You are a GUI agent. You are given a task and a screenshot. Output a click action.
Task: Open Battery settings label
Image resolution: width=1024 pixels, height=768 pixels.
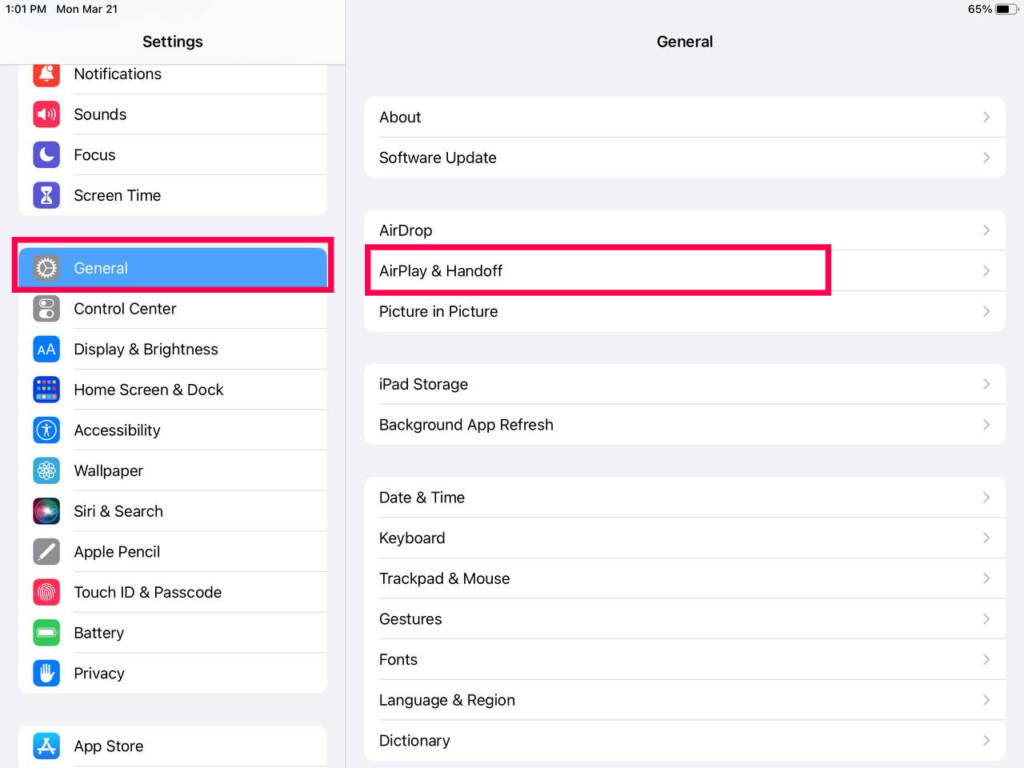tap(99, 633)
